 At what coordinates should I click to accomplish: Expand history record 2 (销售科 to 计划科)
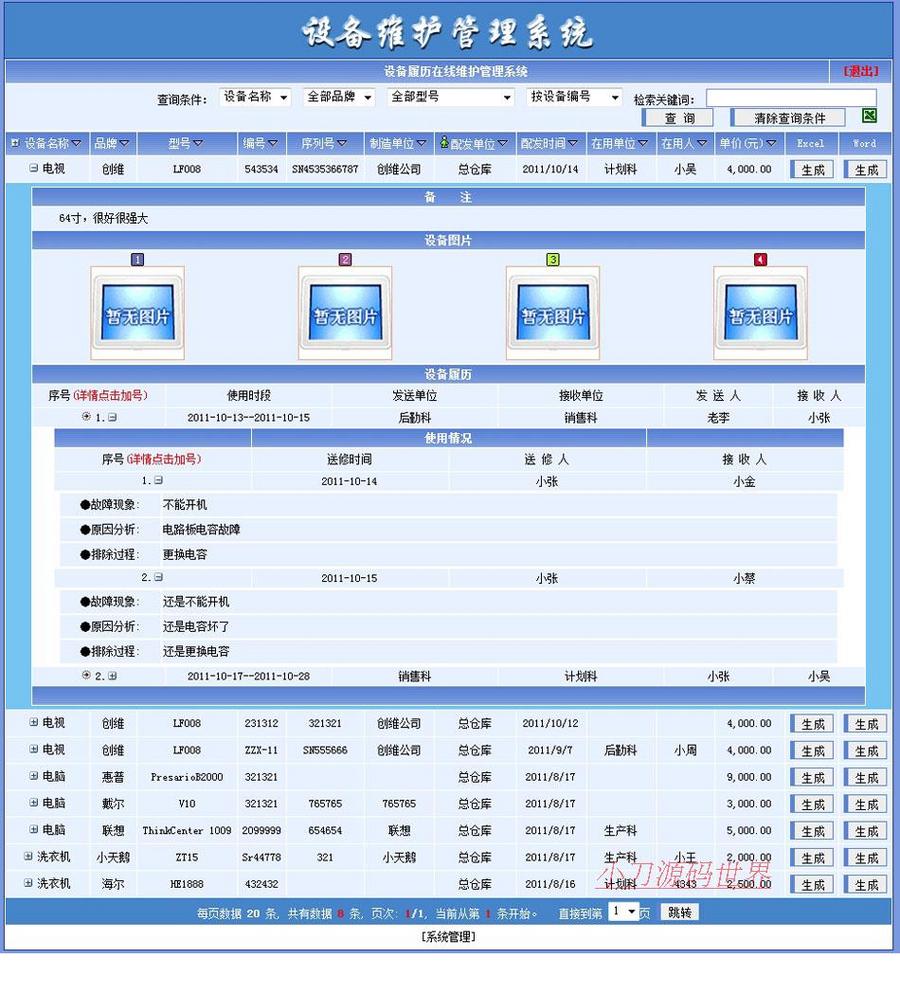point(112,676)
